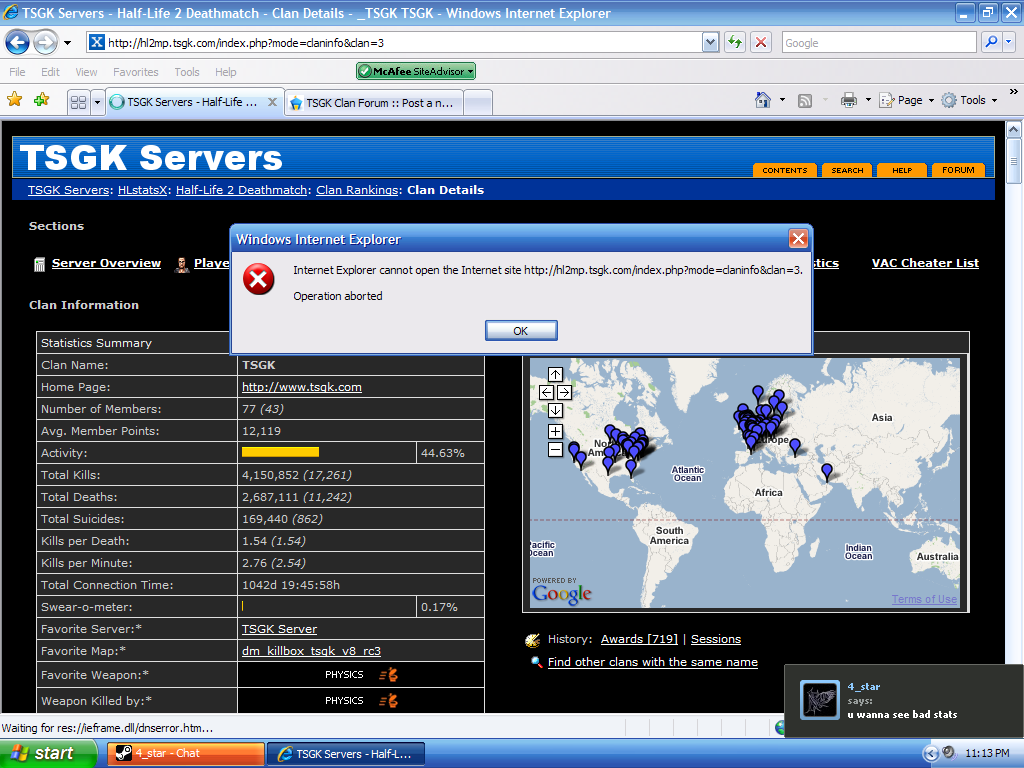Open 4_star Chat in the taskbar
The image size is (1024, 768).
186,754
